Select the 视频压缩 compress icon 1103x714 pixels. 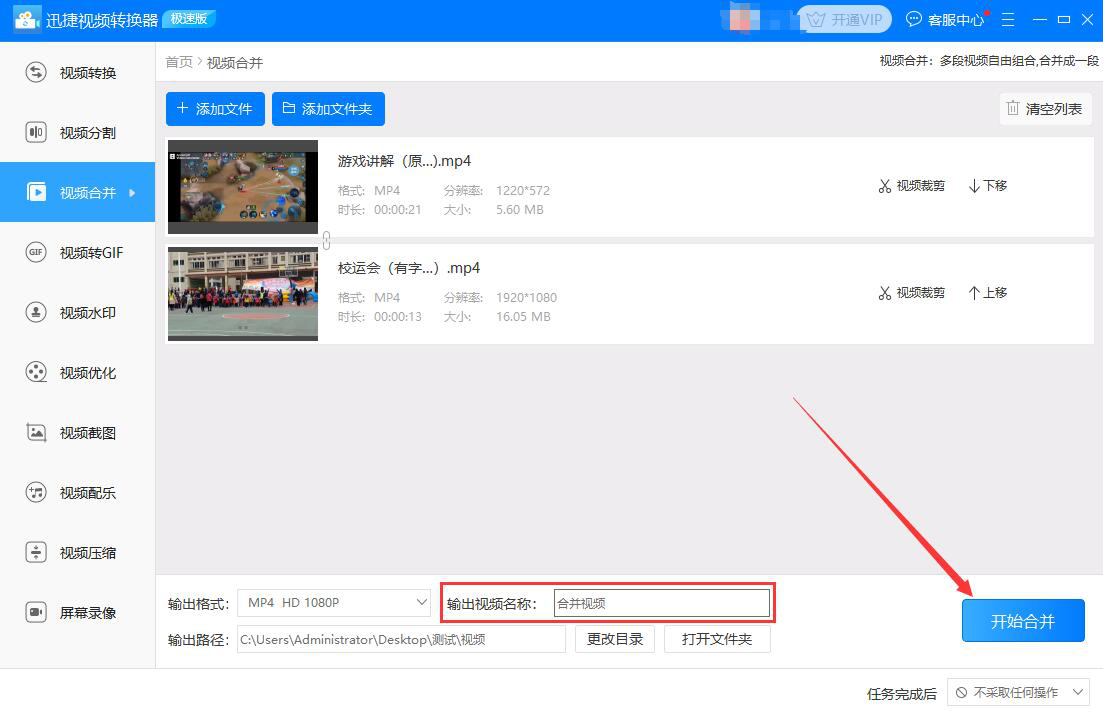pyautogui.click(x=36, y=552)
